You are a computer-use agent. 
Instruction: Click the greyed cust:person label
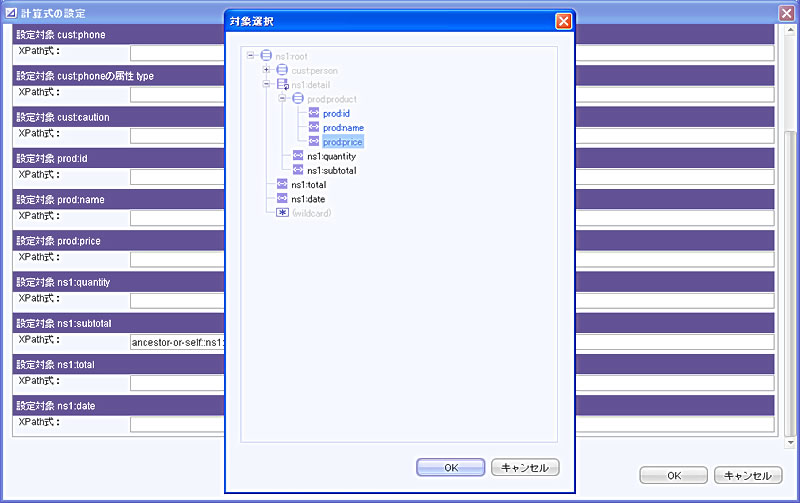point(314,70)
